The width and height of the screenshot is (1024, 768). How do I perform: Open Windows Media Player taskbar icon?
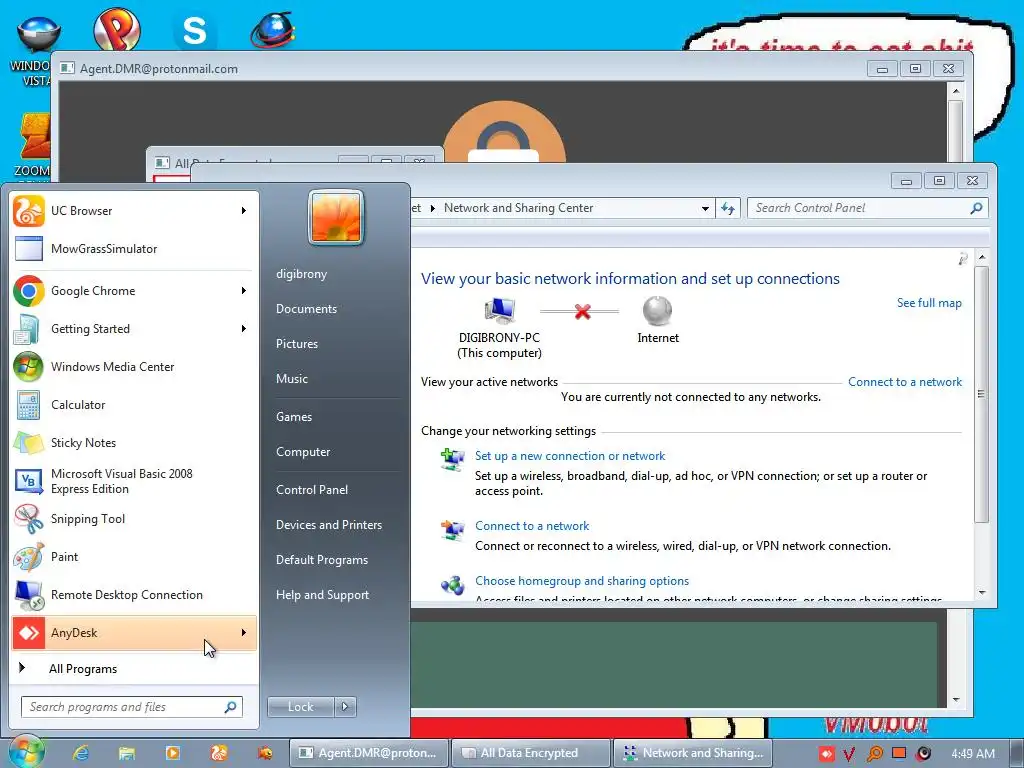[173, 753]
